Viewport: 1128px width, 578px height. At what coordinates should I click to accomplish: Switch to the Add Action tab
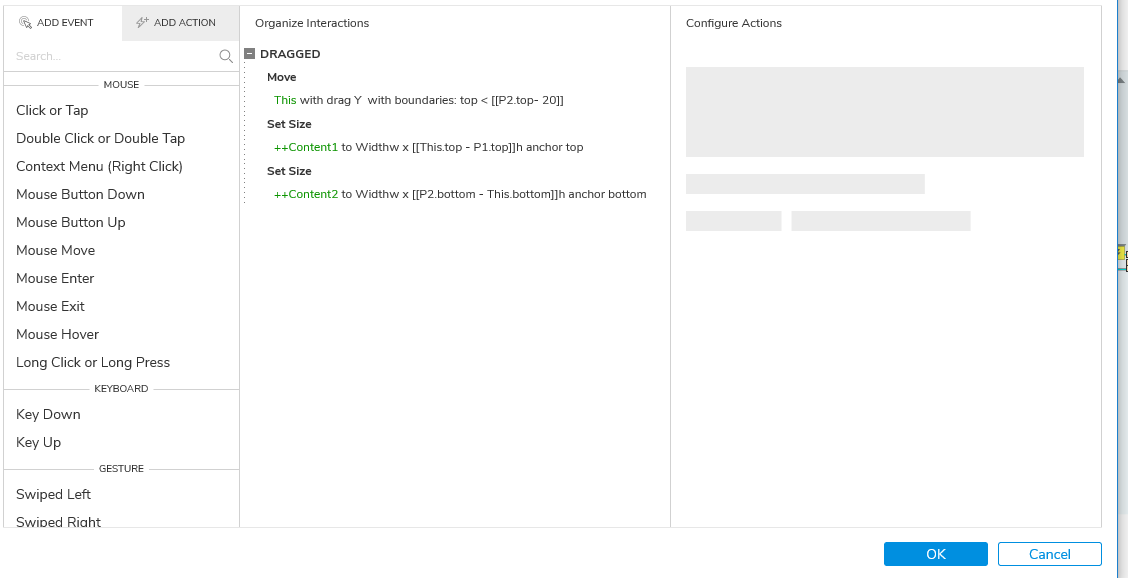tap(181, 23)
